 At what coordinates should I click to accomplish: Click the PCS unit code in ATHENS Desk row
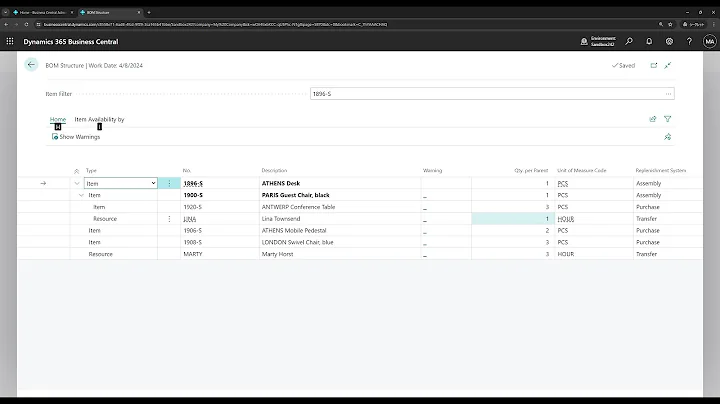point(562,183)
